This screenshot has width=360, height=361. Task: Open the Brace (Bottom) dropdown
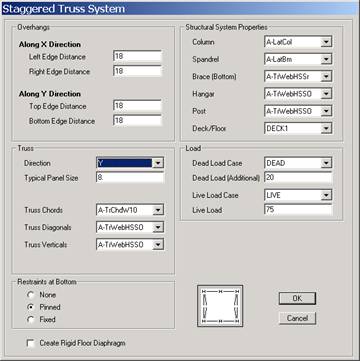click(326, 77)
